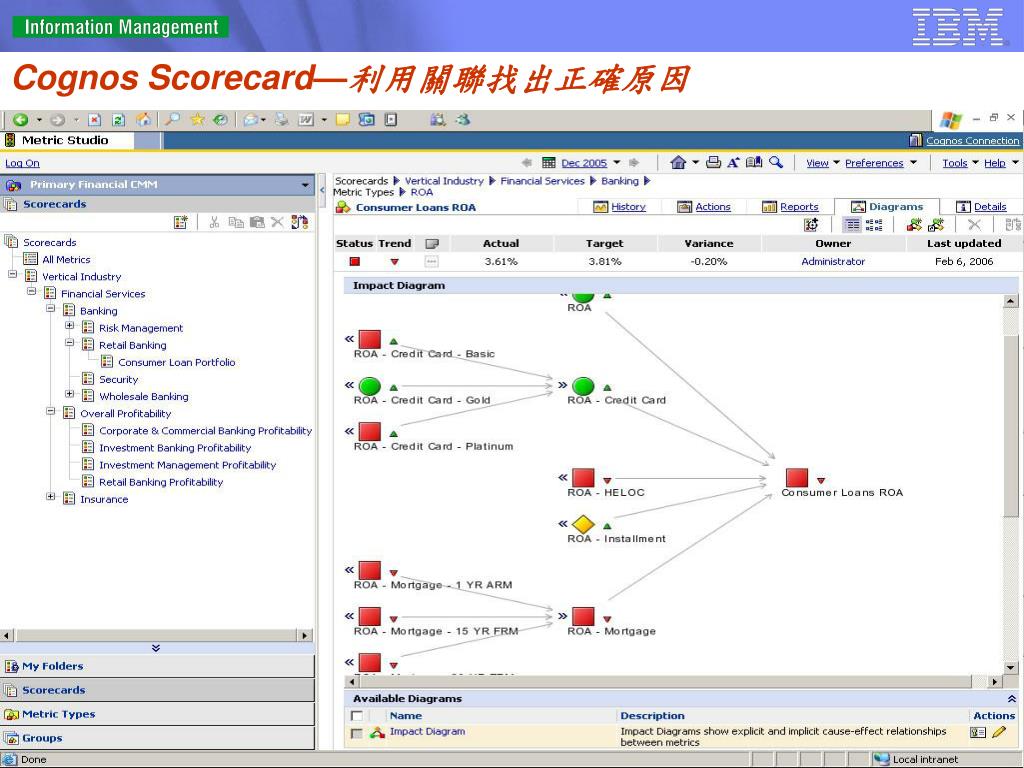Click the properties icon for Impact Diagram

978,732
